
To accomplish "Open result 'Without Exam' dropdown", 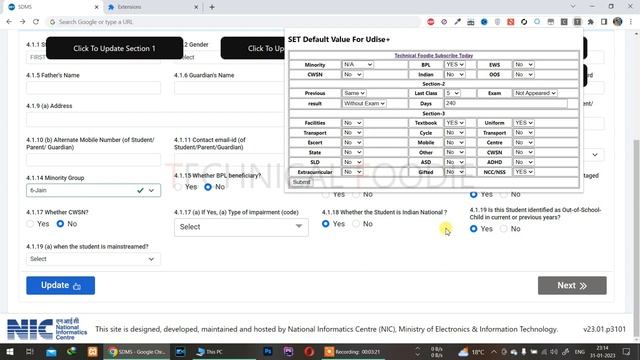I will pyautogui.click(x=364, y=104).
